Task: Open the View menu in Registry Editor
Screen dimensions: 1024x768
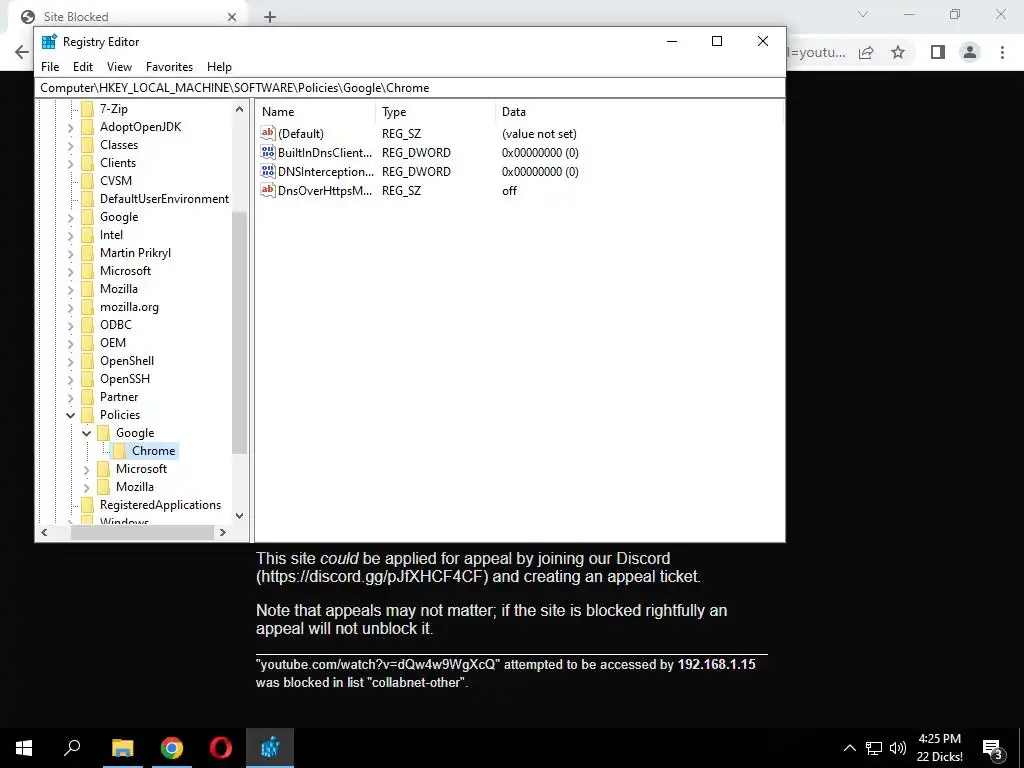Action: [x=119, y=67]
